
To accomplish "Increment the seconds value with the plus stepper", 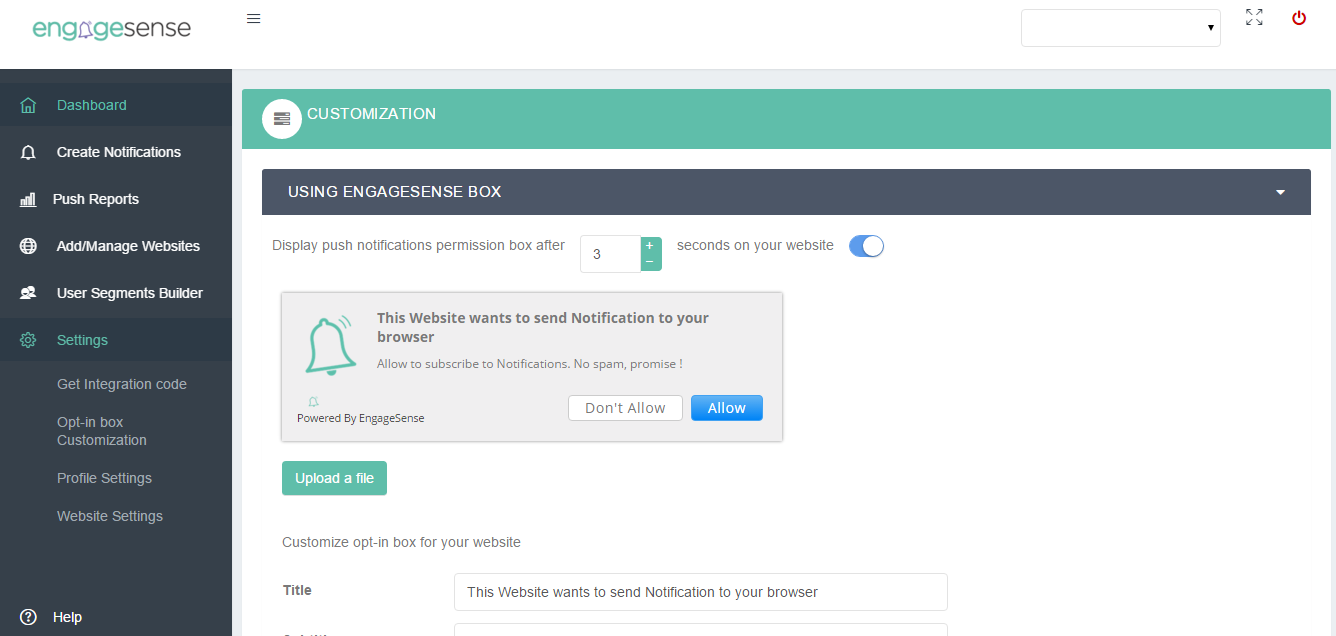I will pos(649,244).
